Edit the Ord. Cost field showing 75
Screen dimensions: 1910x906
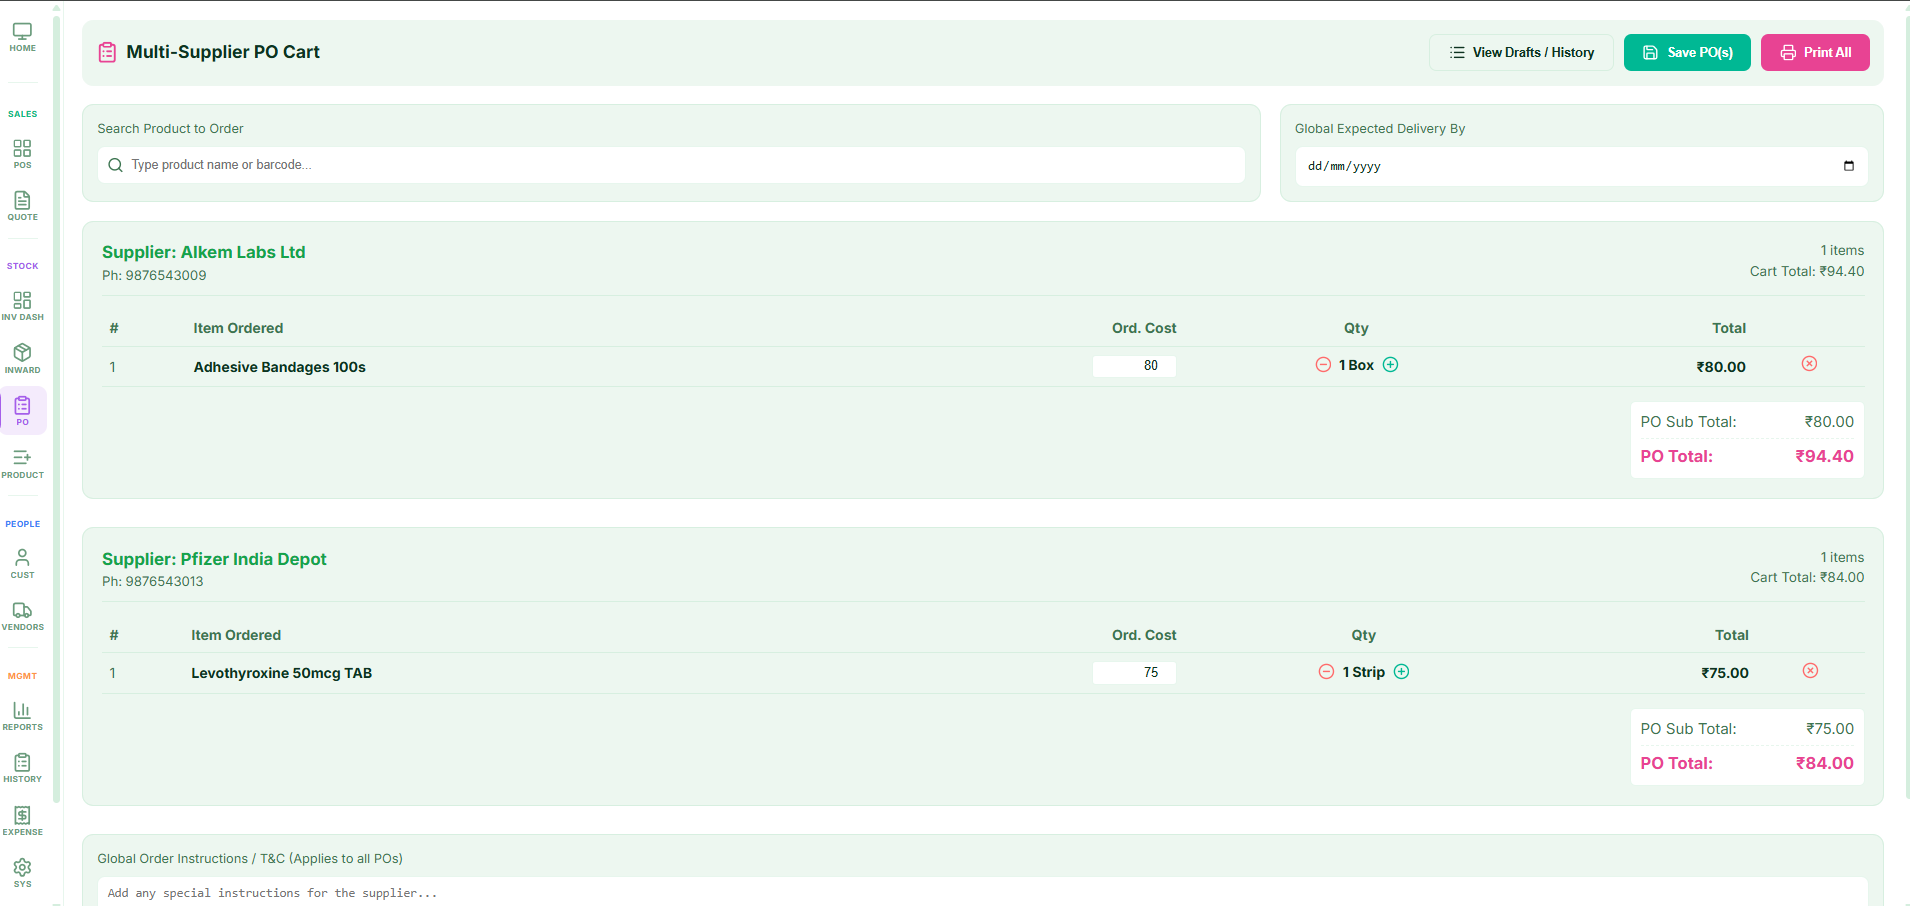coord(1134,673)
